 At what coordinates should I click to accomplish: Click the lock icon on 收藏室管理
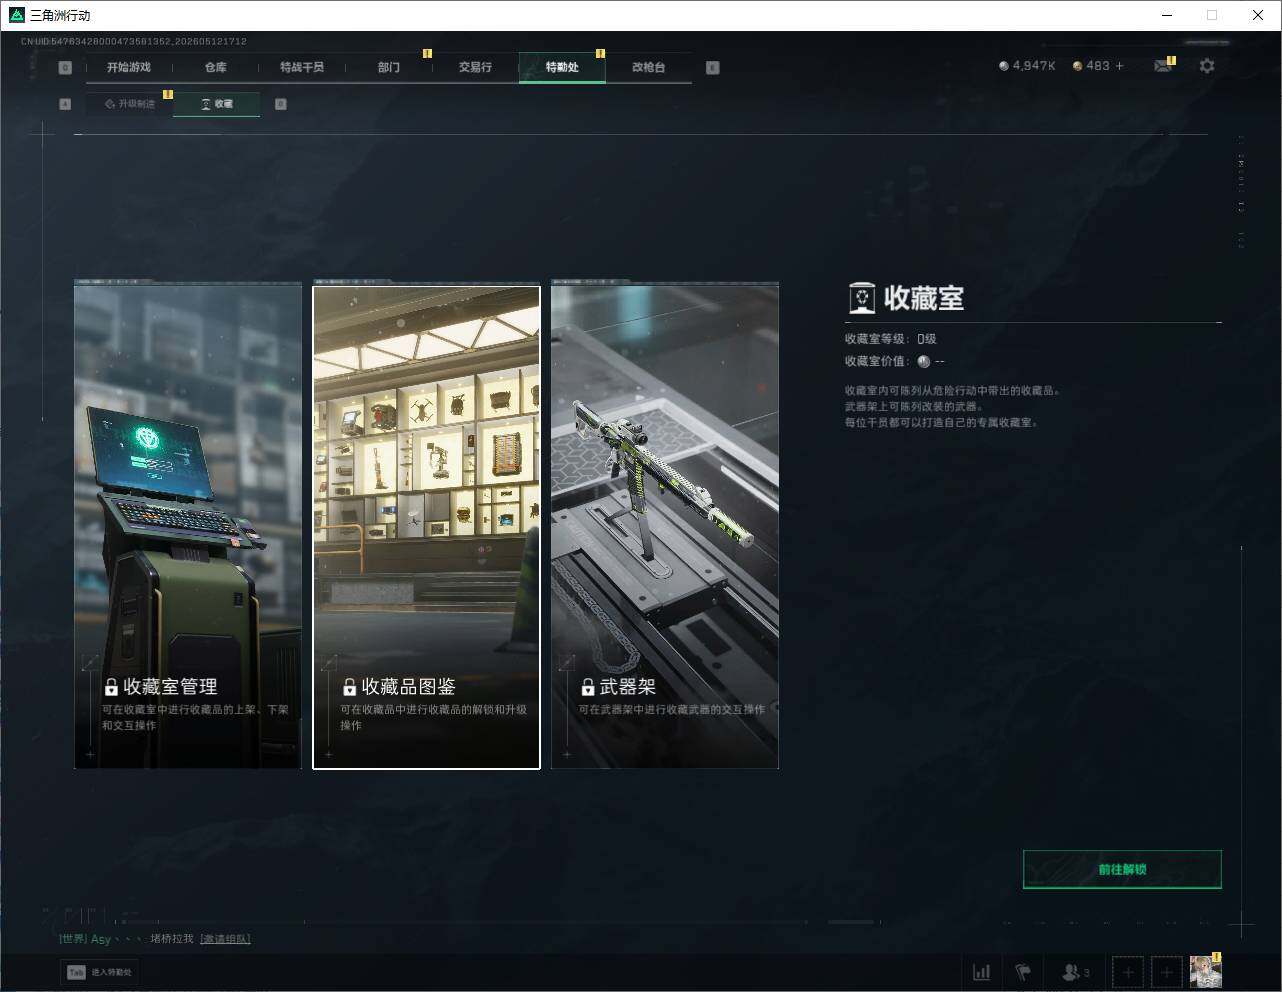pyautogui.click(x=111, y=688)
